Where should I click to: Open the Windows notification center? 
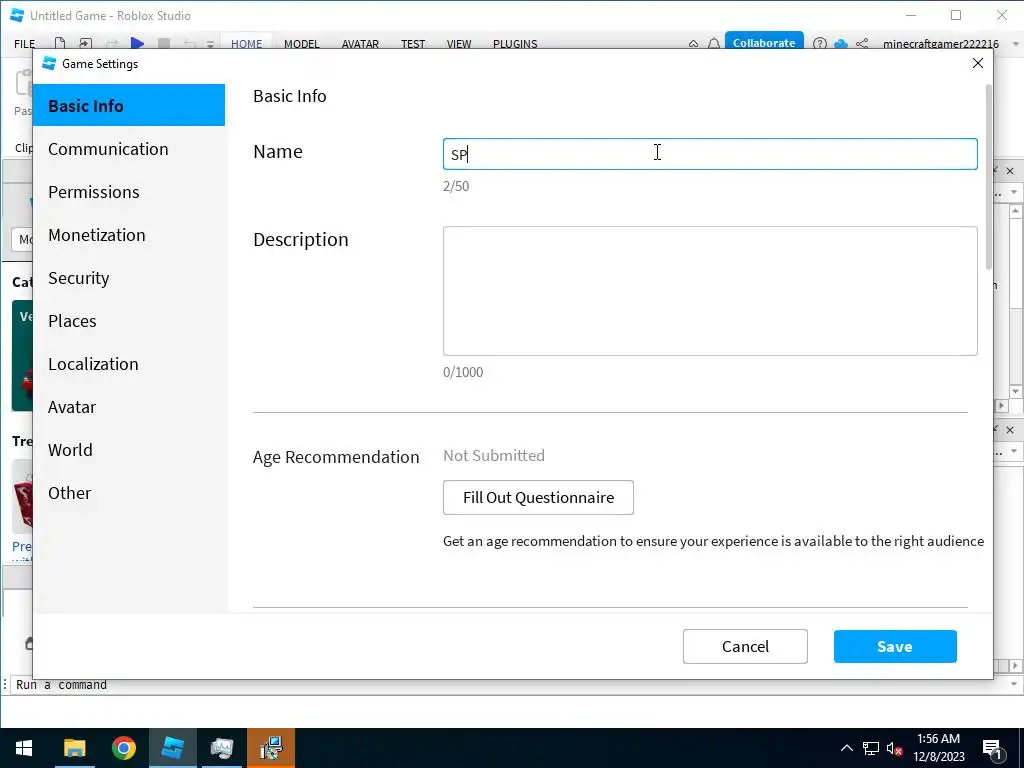point(993,748)
